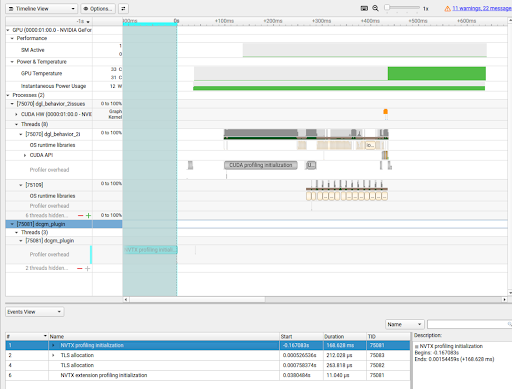Click the U... profiler overhead block
The height and width of the screenshot is (389, 512).
pyautogui.click(x=311, y=165)
